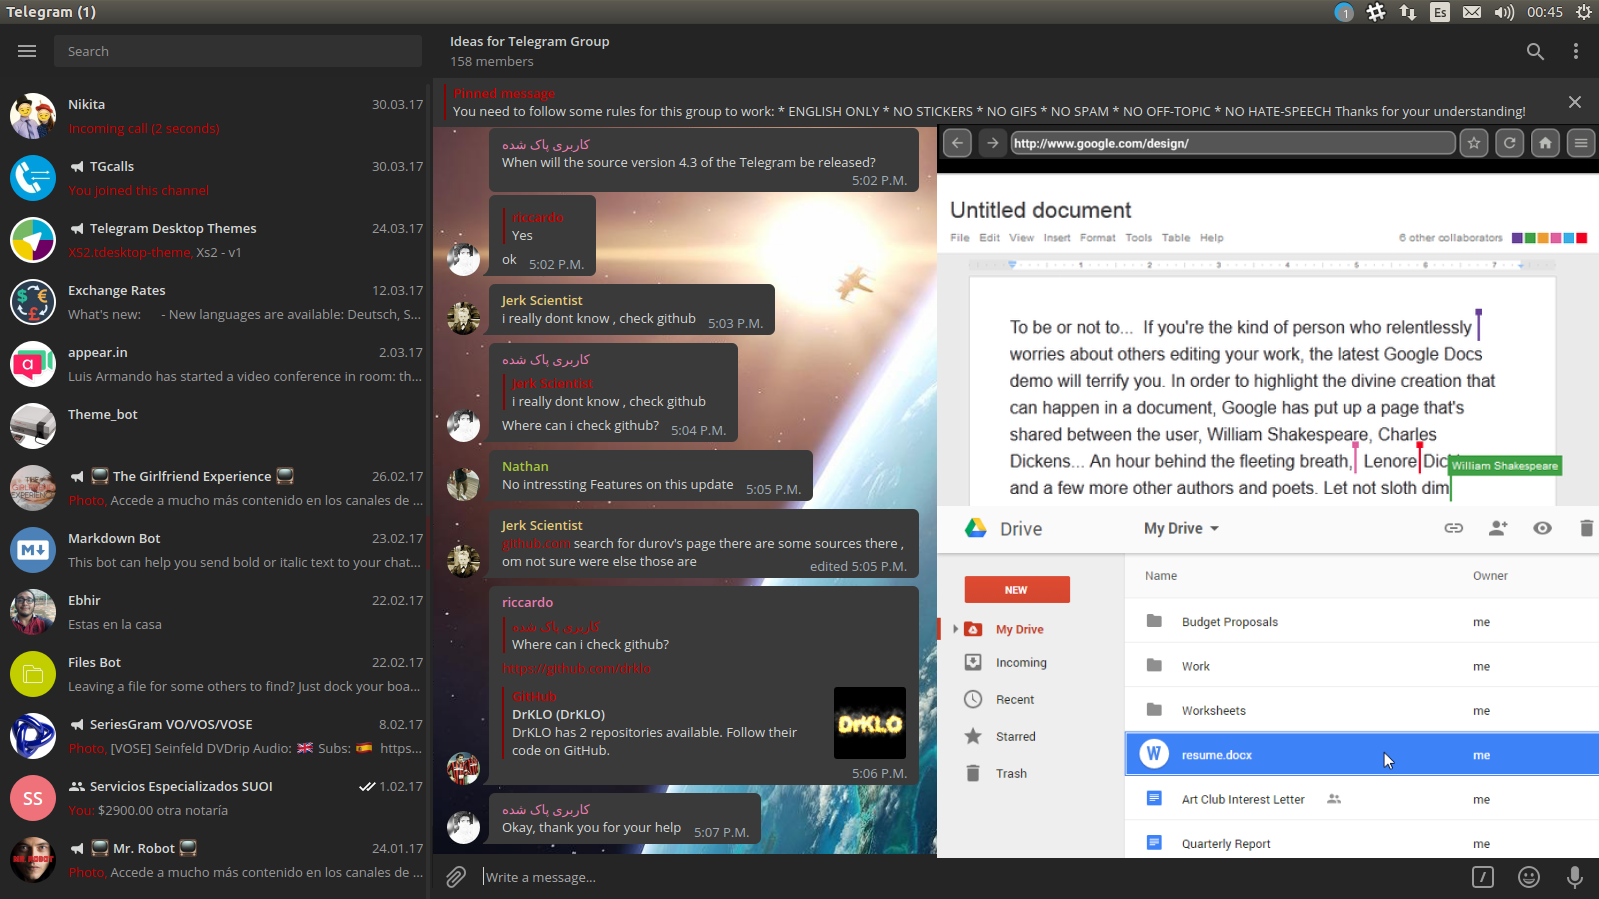Screen dimensions: 1599x899
Task: Open the chat options three-dot menu
Action: (1576, 51)
